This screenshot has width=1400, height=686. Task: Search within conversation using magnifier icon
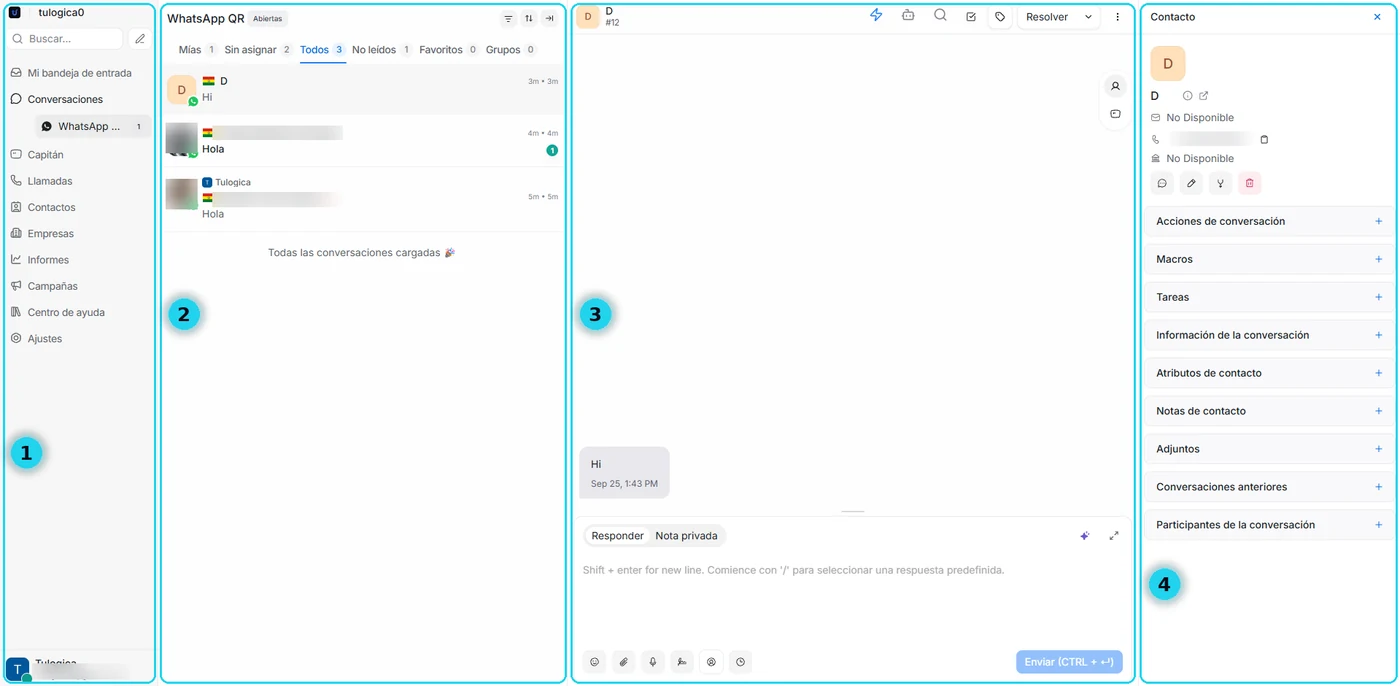[x=940, y=16]
